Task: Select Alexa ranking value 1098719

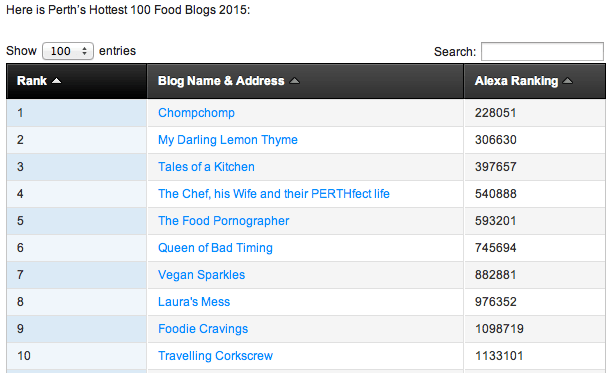Action: (499, 329)
